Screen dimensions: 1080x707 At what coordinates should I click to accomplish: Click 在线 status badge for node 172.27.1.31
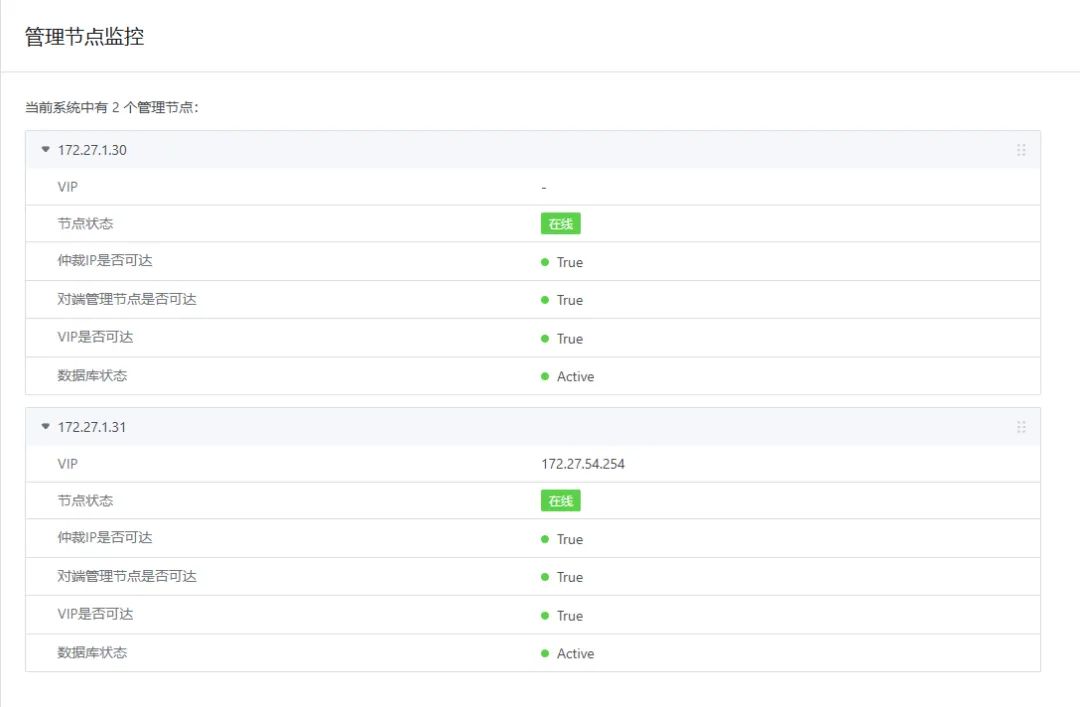click(x=560, y=501)
